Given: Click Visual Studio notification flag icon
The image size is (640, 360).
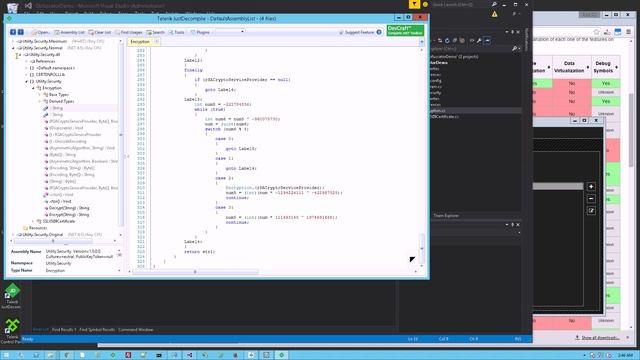Looking at the screenshot, I should (414, 4).
